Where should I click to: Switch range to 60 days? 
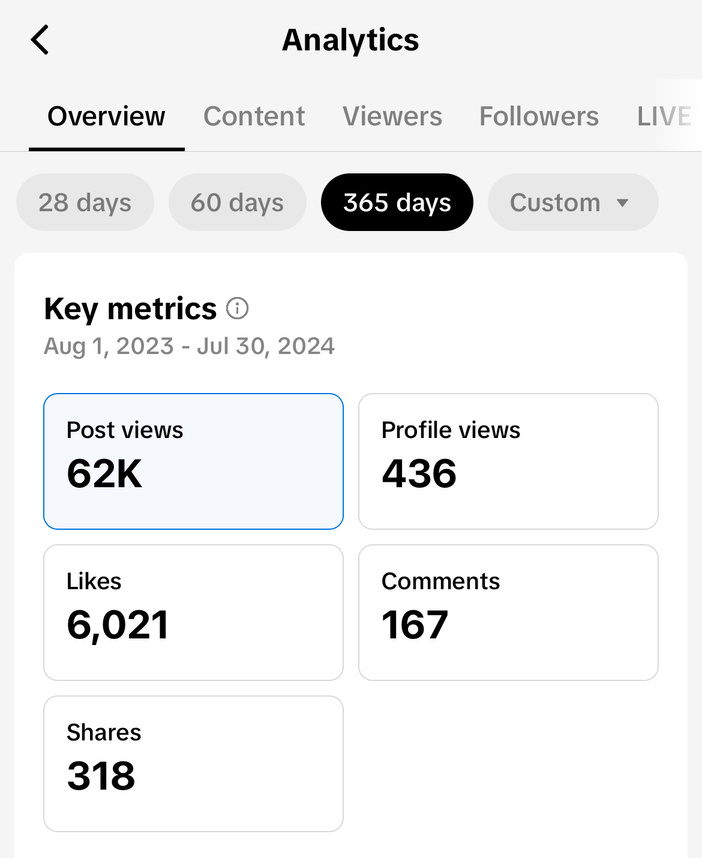[x=237, y=203]
